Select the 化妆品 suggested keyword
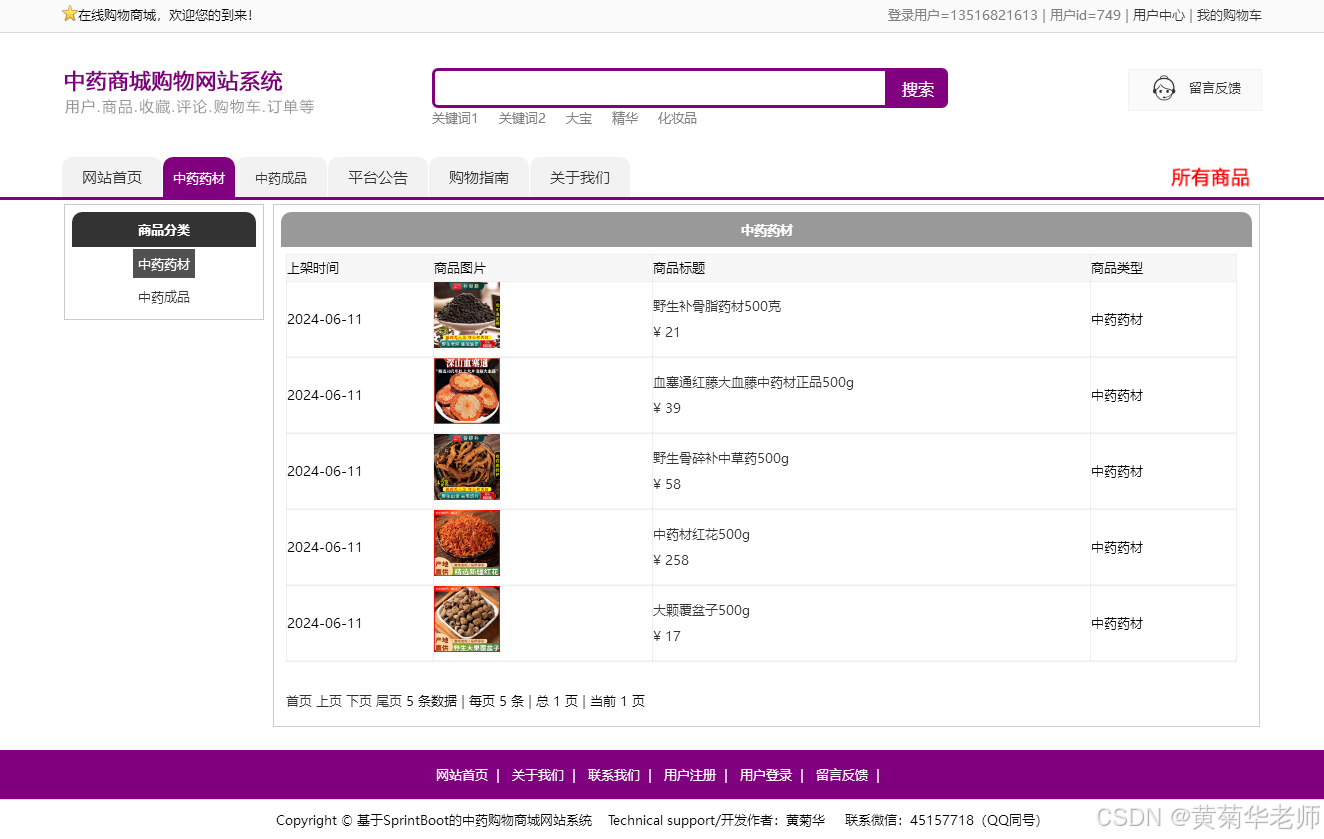The height and width of the screenshot is (839, 1324). [677, 118]
